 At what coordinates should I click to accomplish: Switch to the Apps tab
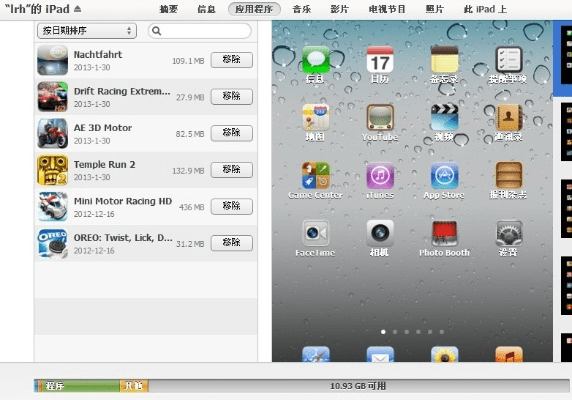click(x=254, y=9)
